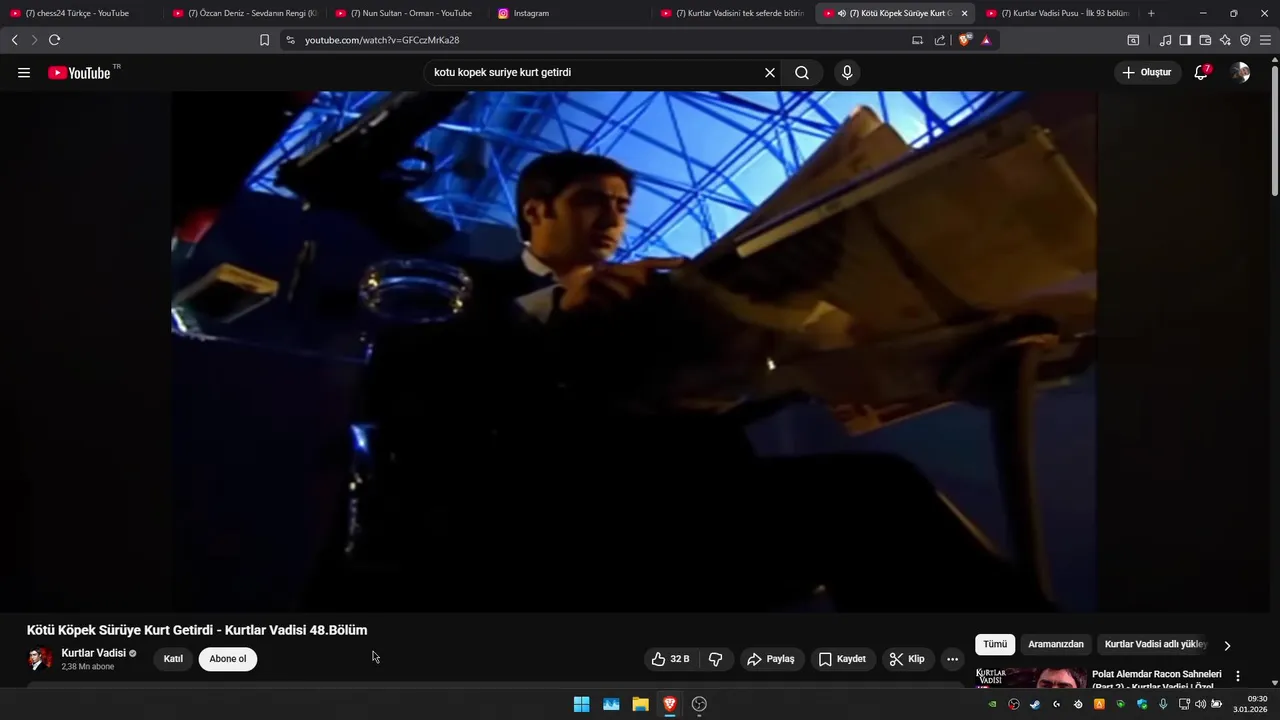This screenshot has width=1280, height=720.
Task: Expand filter chips with right chevron
Action: [1227, 645]
